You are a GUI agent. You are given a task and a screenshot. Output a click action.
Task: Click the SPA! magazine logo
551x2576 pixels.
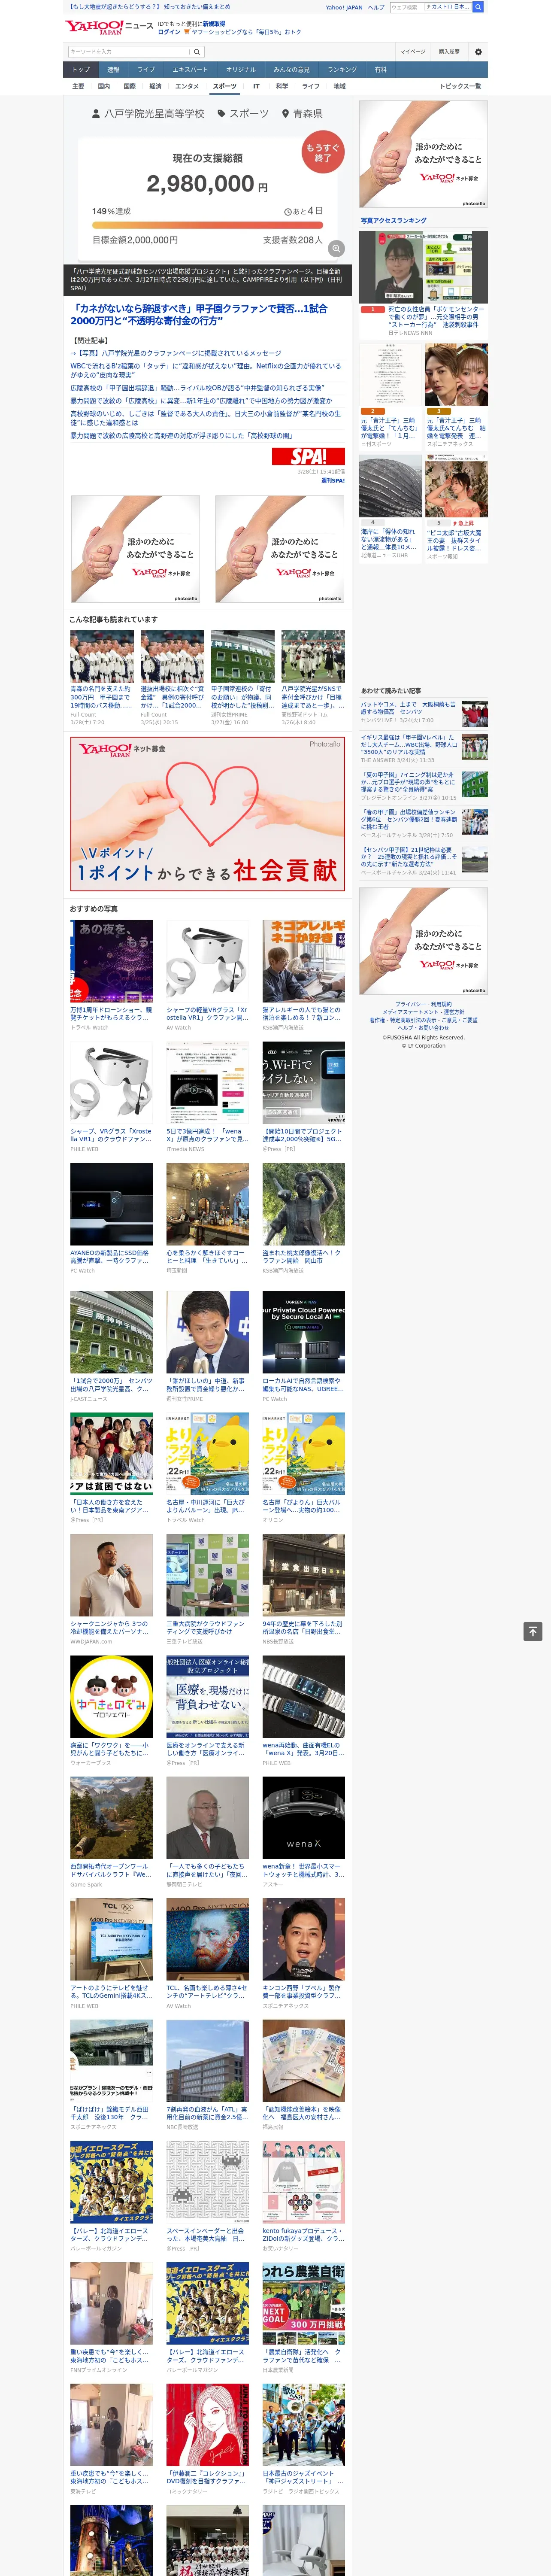[x=308, y=456]
